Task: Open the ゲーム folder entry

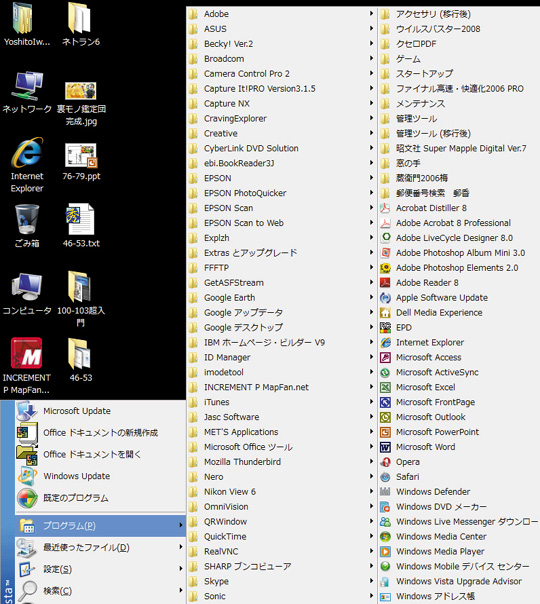Action: tap(459, 59)
